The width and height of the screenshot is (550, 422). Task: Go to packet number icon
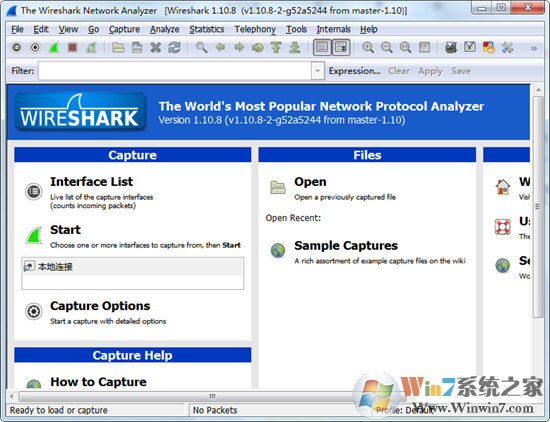coord(258,47)
